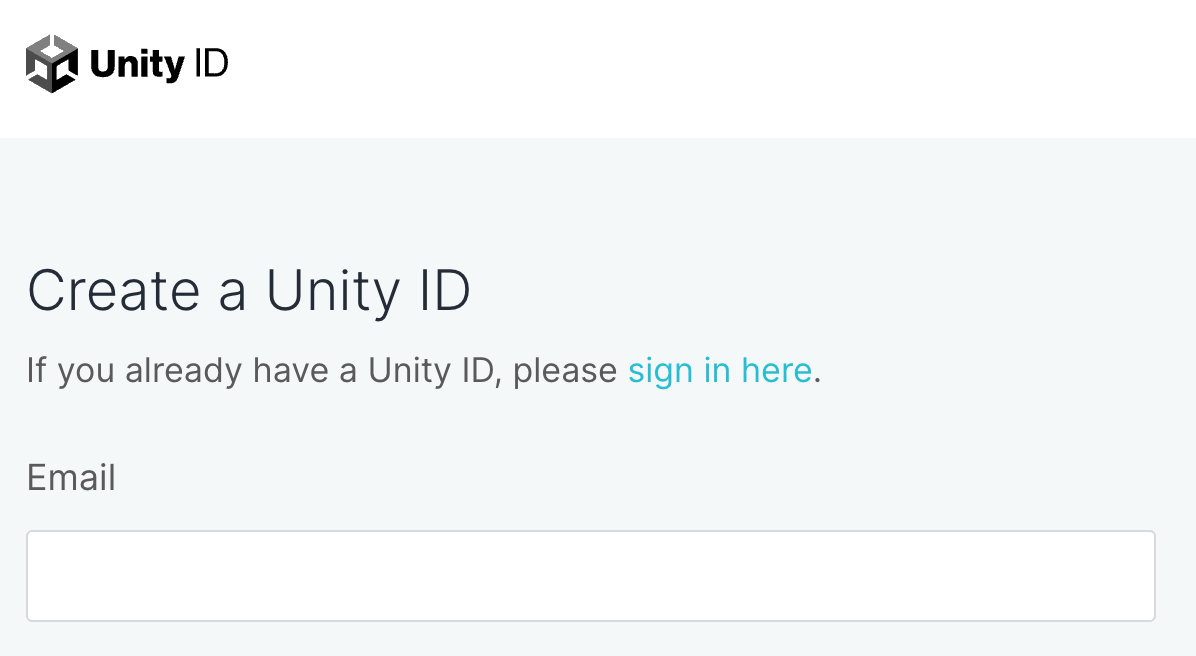
Task: Click the right end of the Email text box
Action: (x=1140, y=576)
